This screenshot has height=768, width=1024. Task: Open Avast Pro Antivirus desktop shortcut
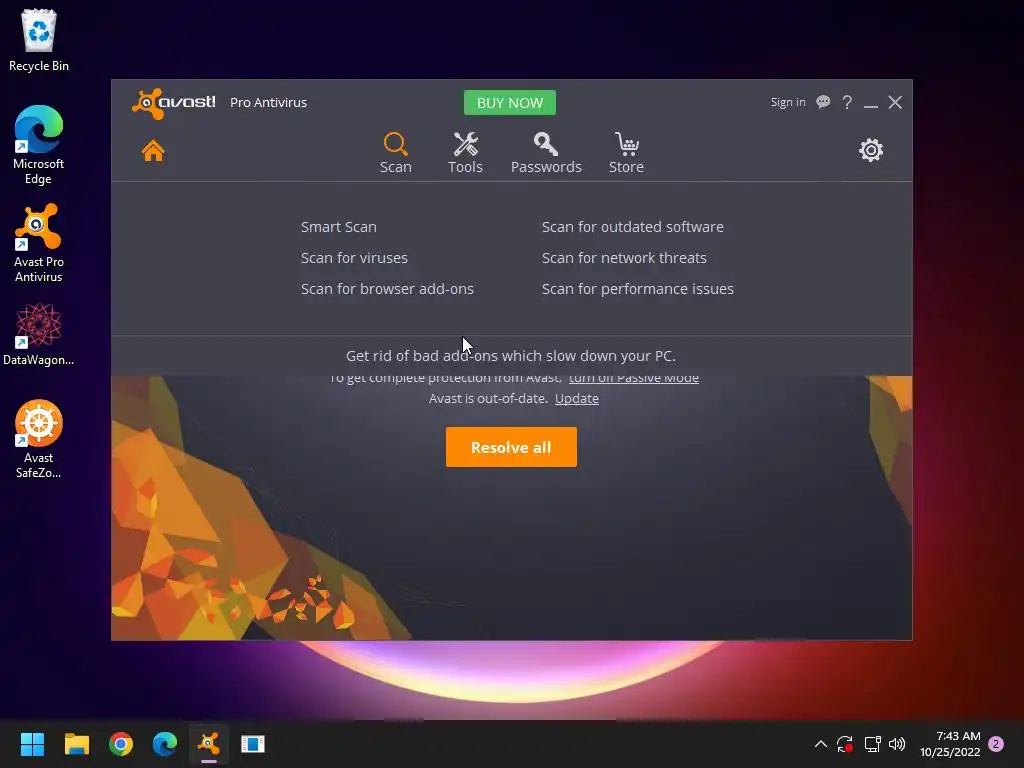(39, 243)
